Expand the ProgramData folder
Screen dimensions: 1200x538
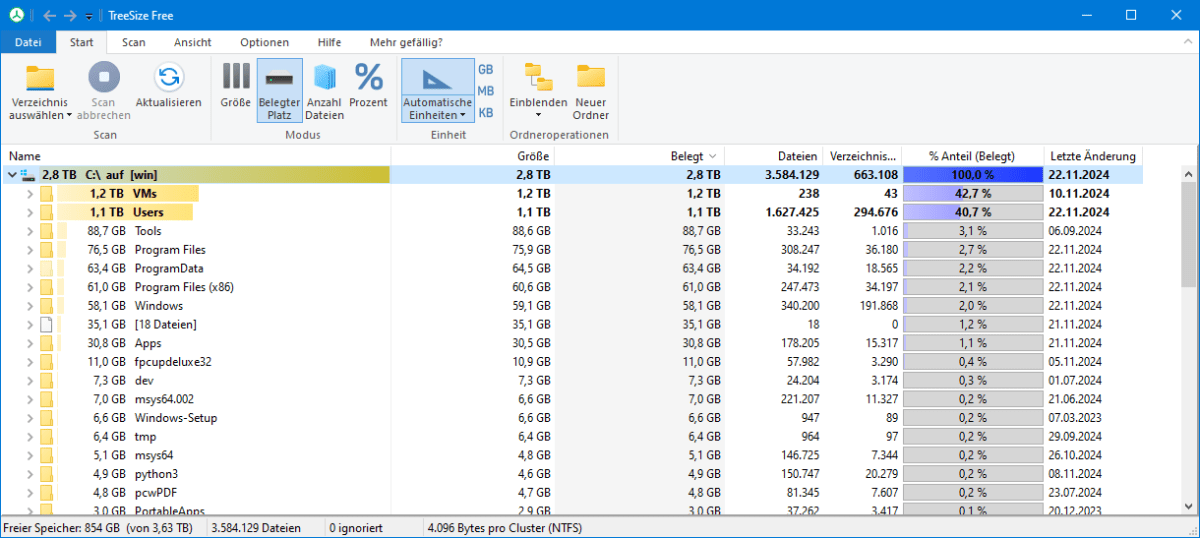pyautogui.click(x=29, y=268)
